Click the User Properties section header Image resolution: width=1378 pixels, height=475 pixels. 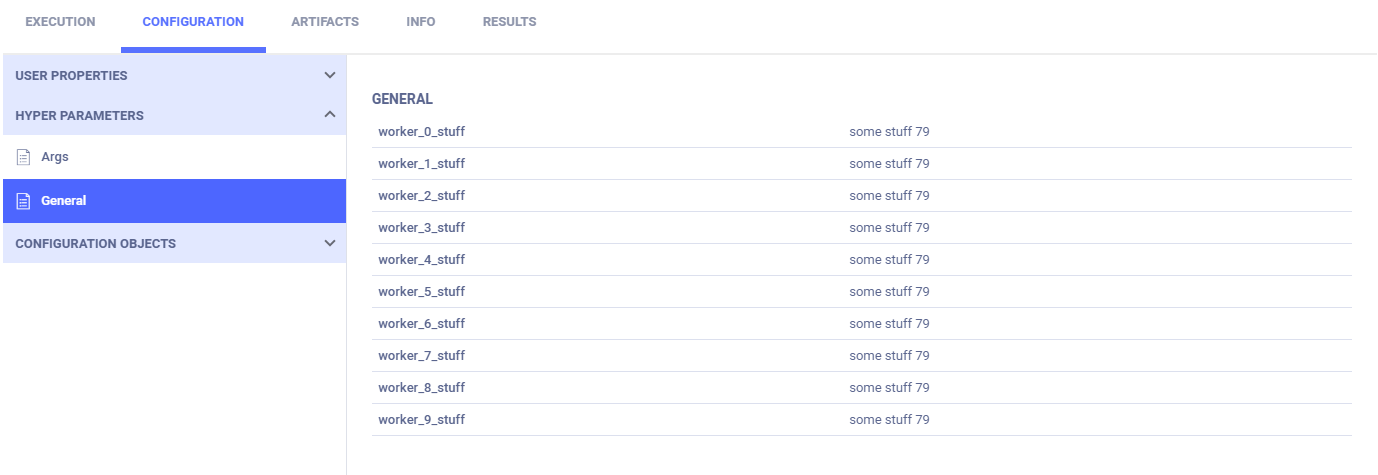tap(72, 76)
